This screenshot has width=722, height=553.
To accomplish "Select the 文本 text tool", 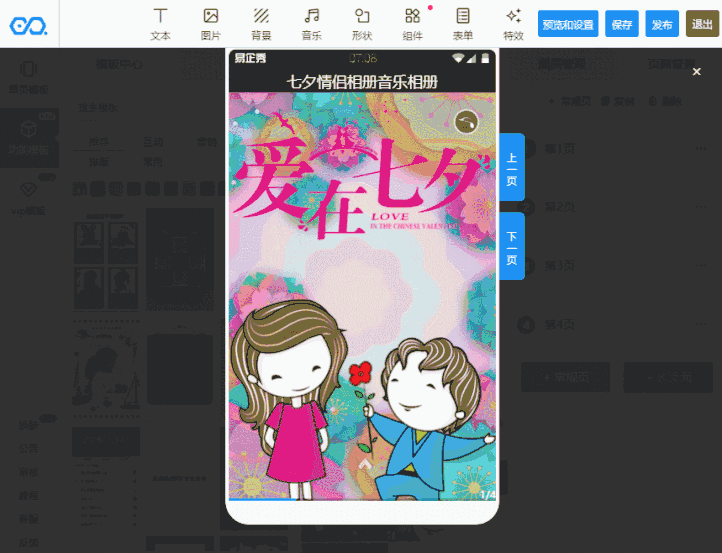I will (x=160, y=24).
